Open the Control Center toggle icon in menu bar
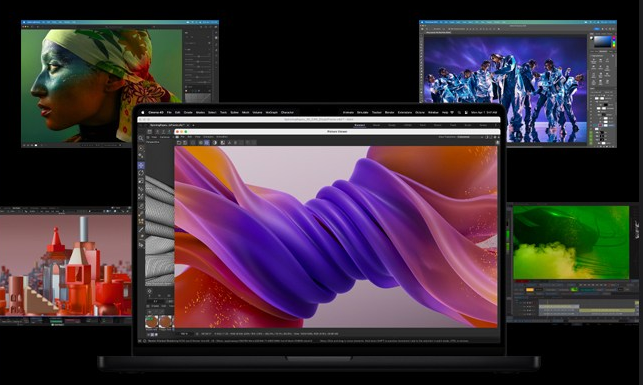This screenshot has width=643, height=385. 466,112
